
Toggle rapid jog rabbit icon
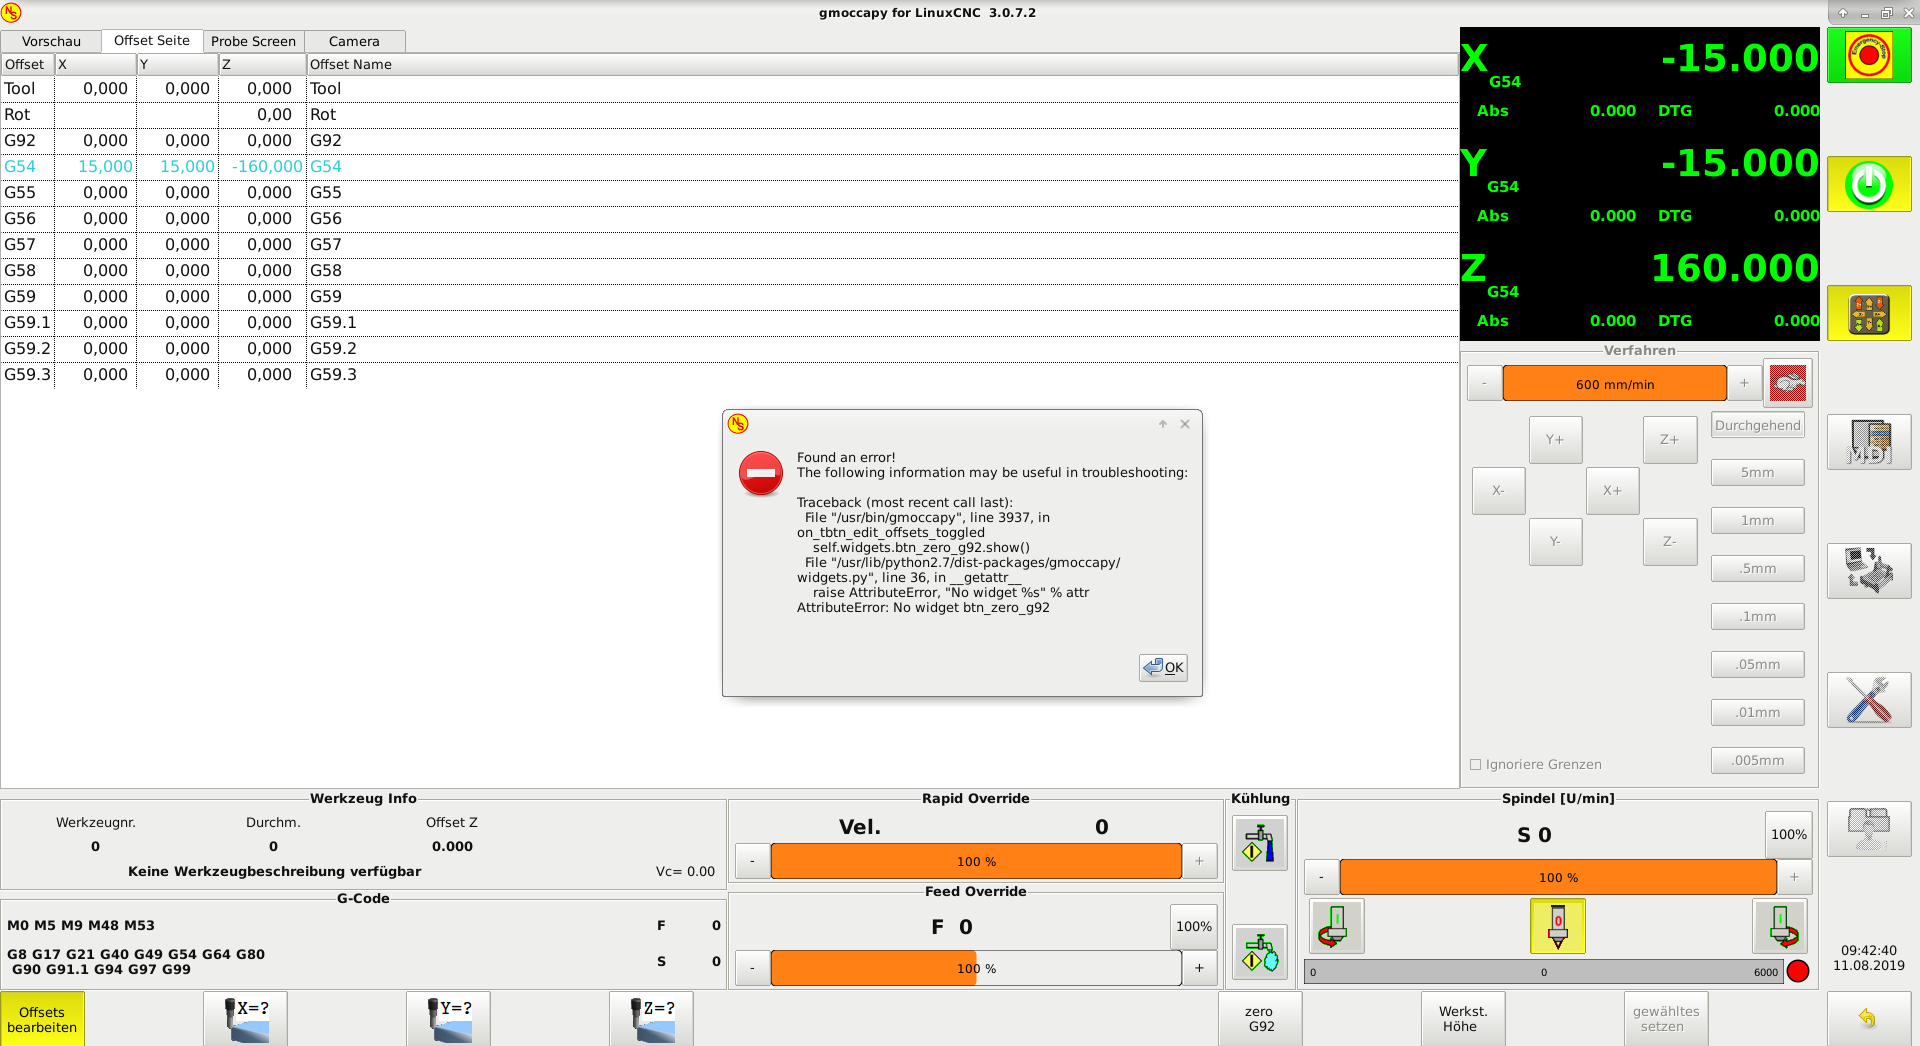coord(1788,383)
